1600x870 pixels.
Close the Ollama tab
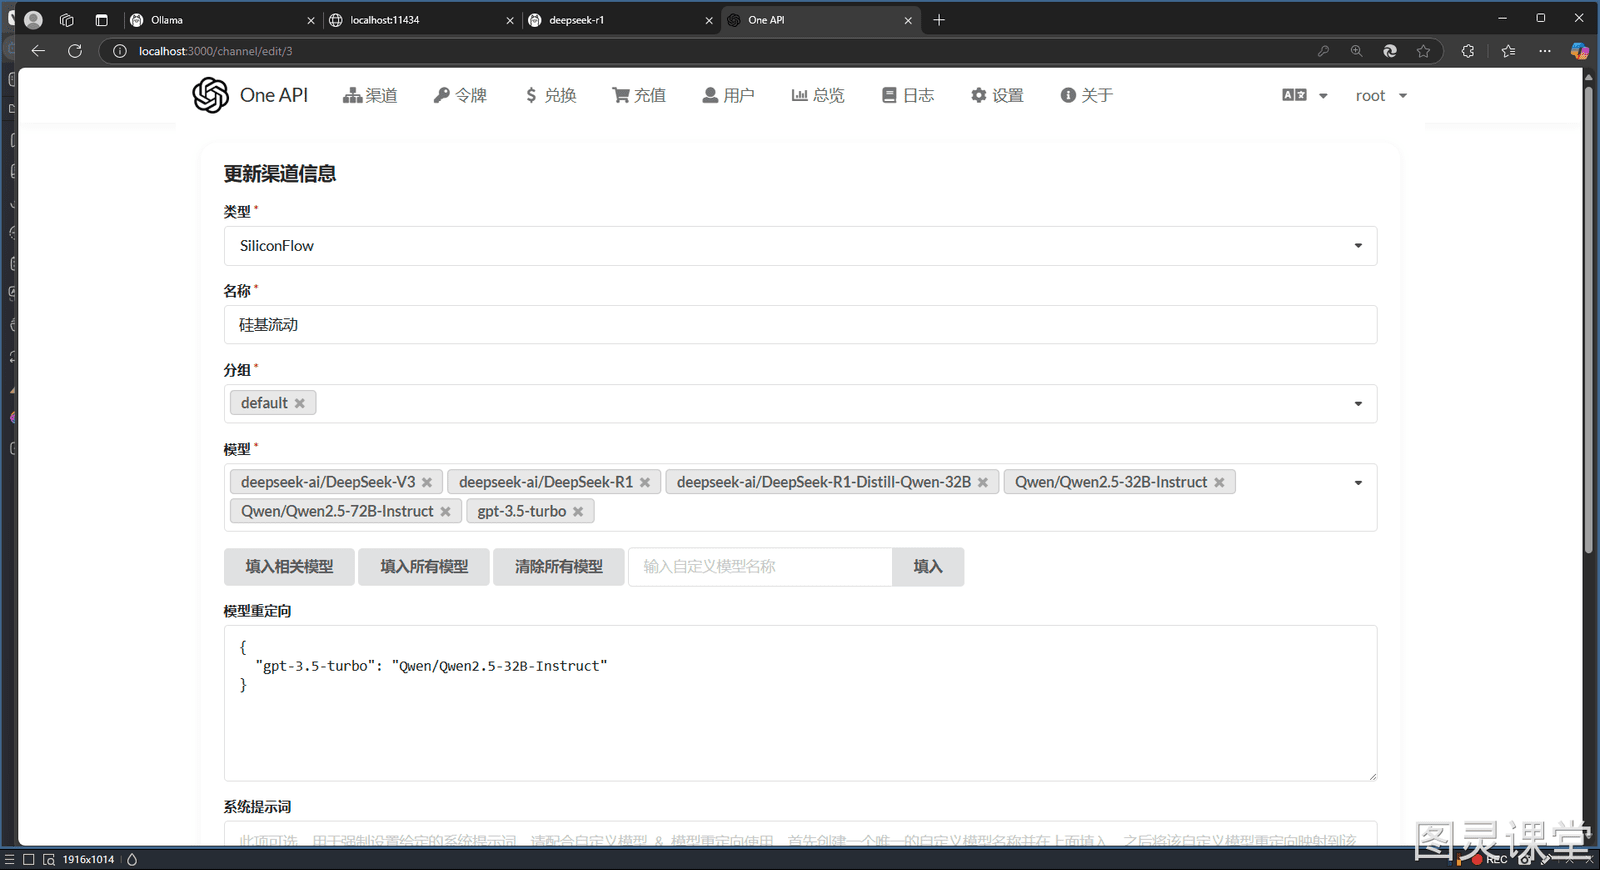click(311, 20)
